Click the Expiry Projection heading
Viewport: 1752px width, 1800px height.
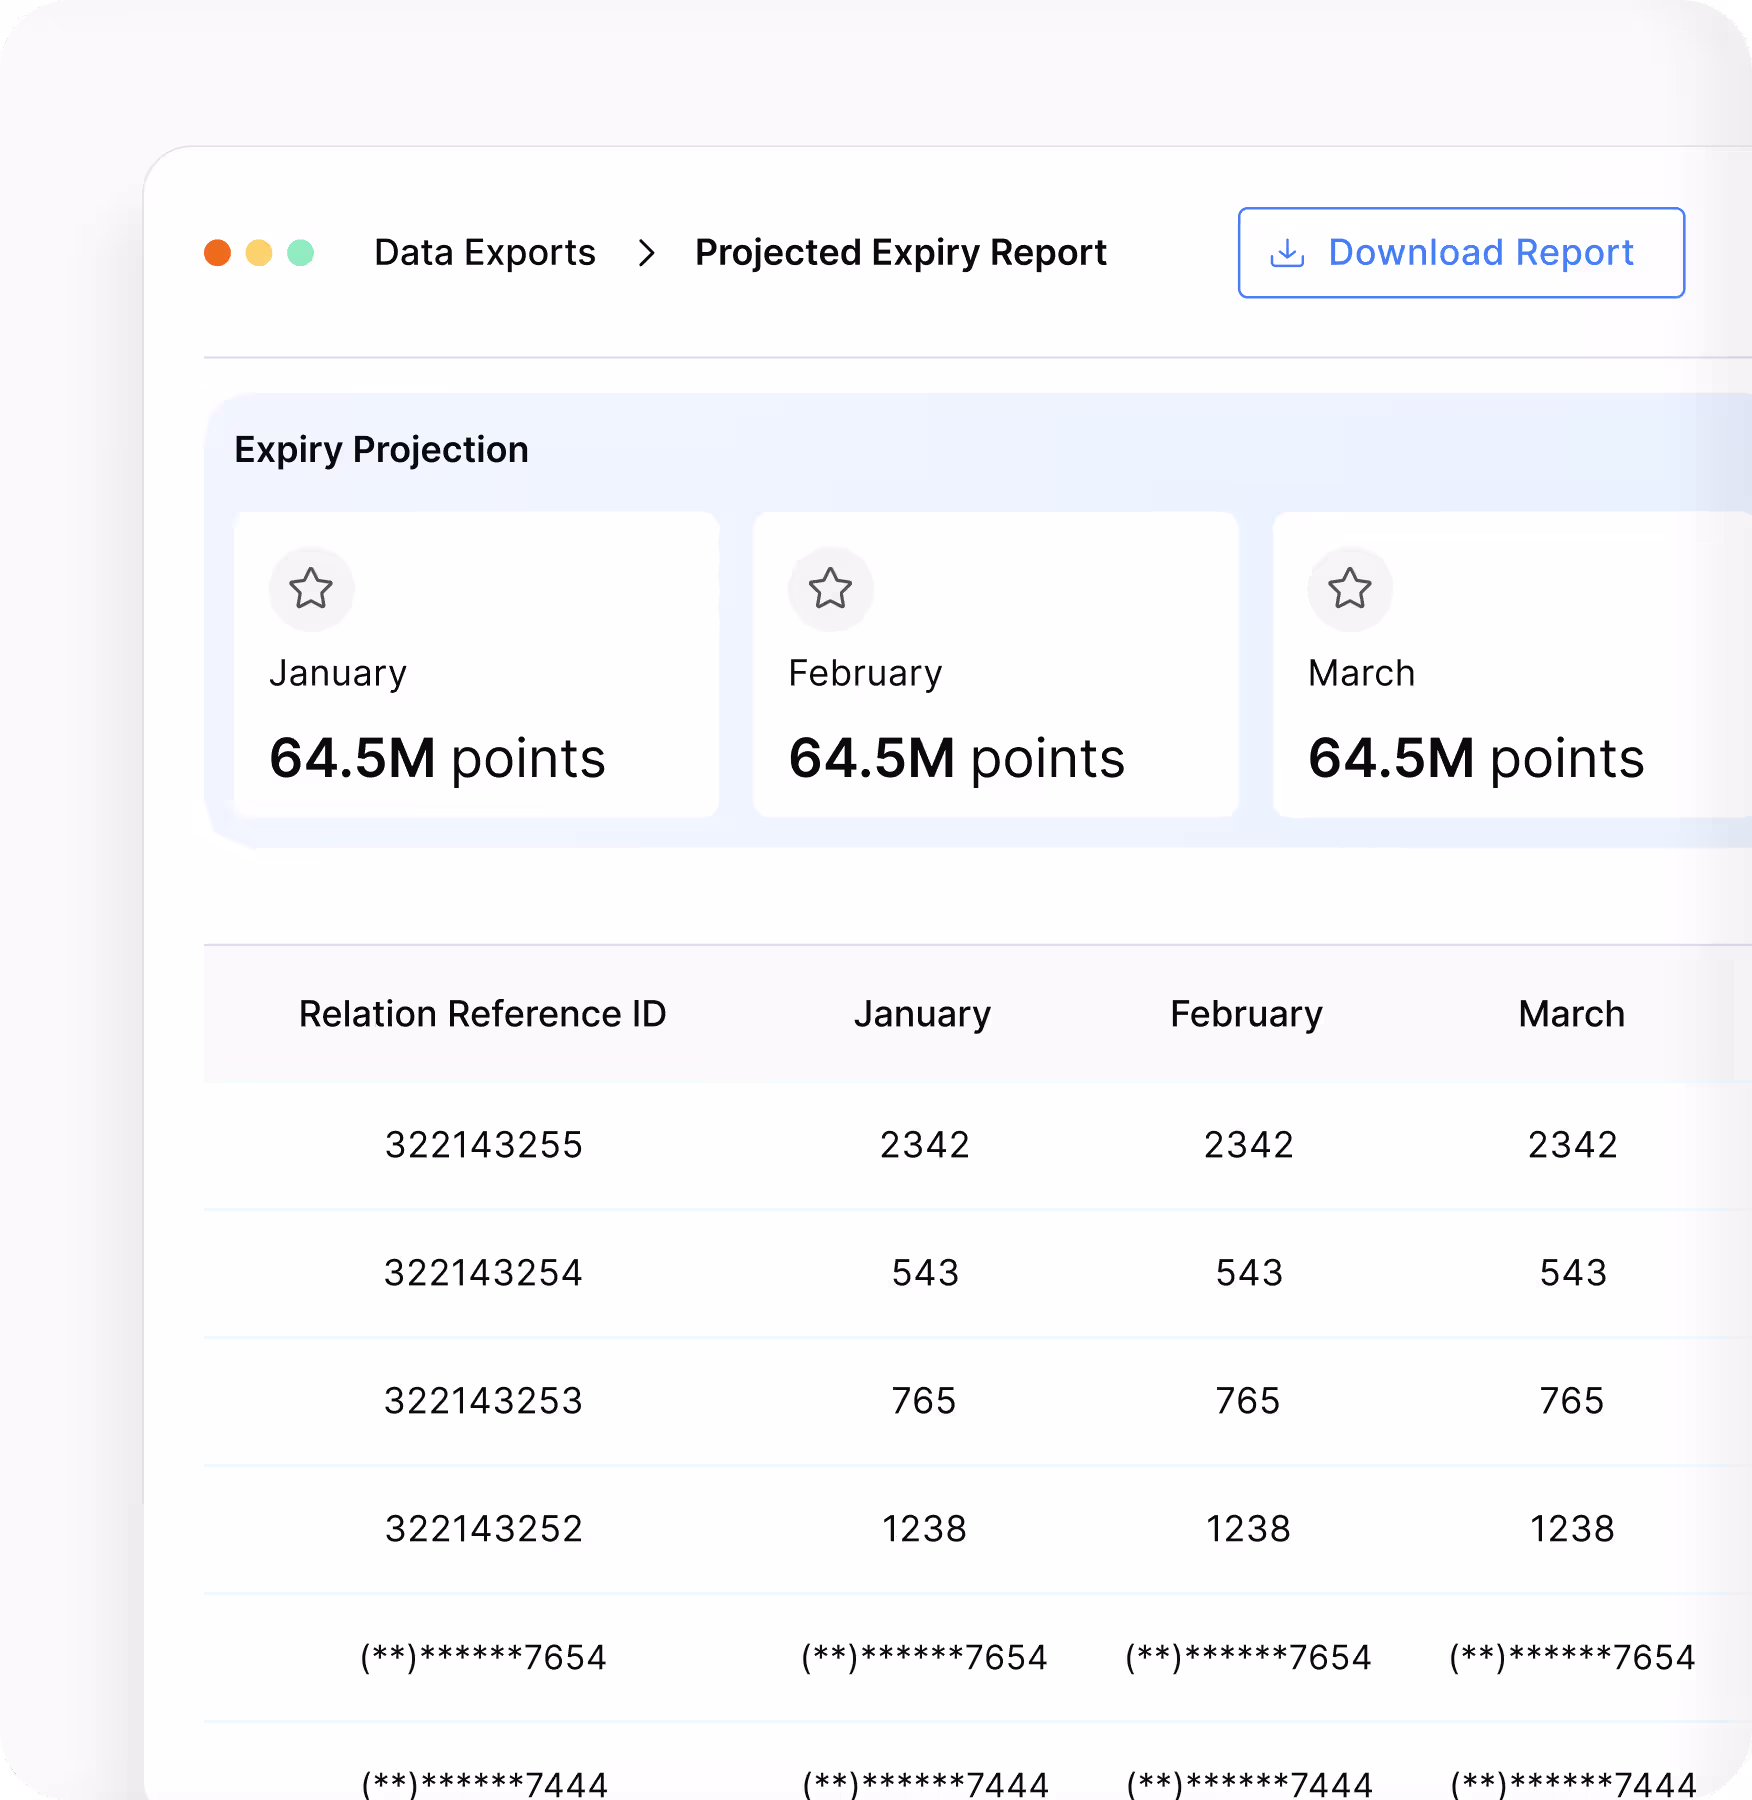(x=381, y=450)
